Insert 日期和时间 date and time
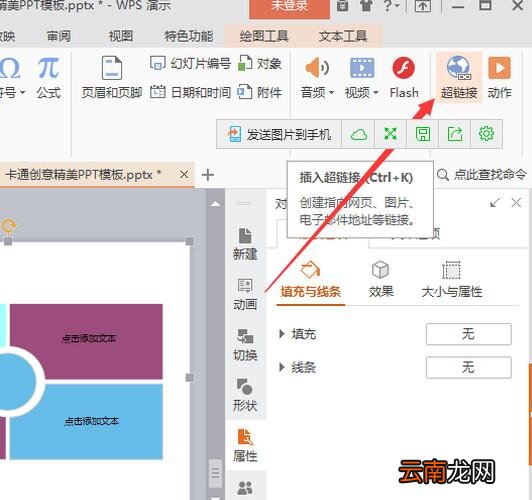Image resolution: width=532 pixels, height=500 pixels. click(x=190, y=92)
